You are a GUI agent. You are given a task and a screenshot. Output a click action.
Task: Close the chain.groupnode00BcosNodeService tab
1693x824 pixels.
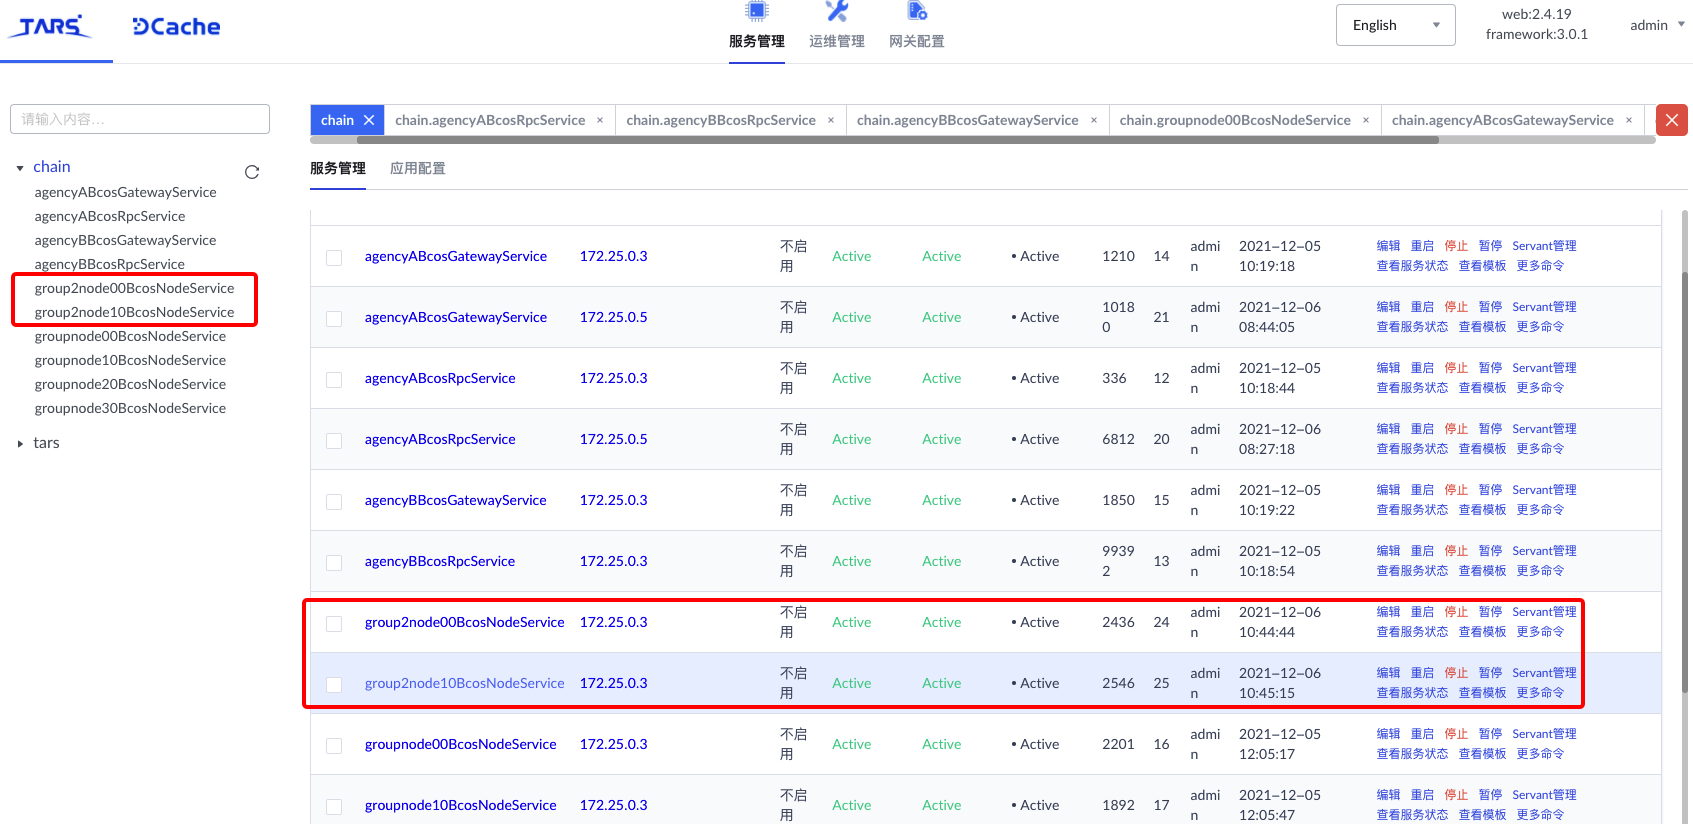(x=1366, y=120)
